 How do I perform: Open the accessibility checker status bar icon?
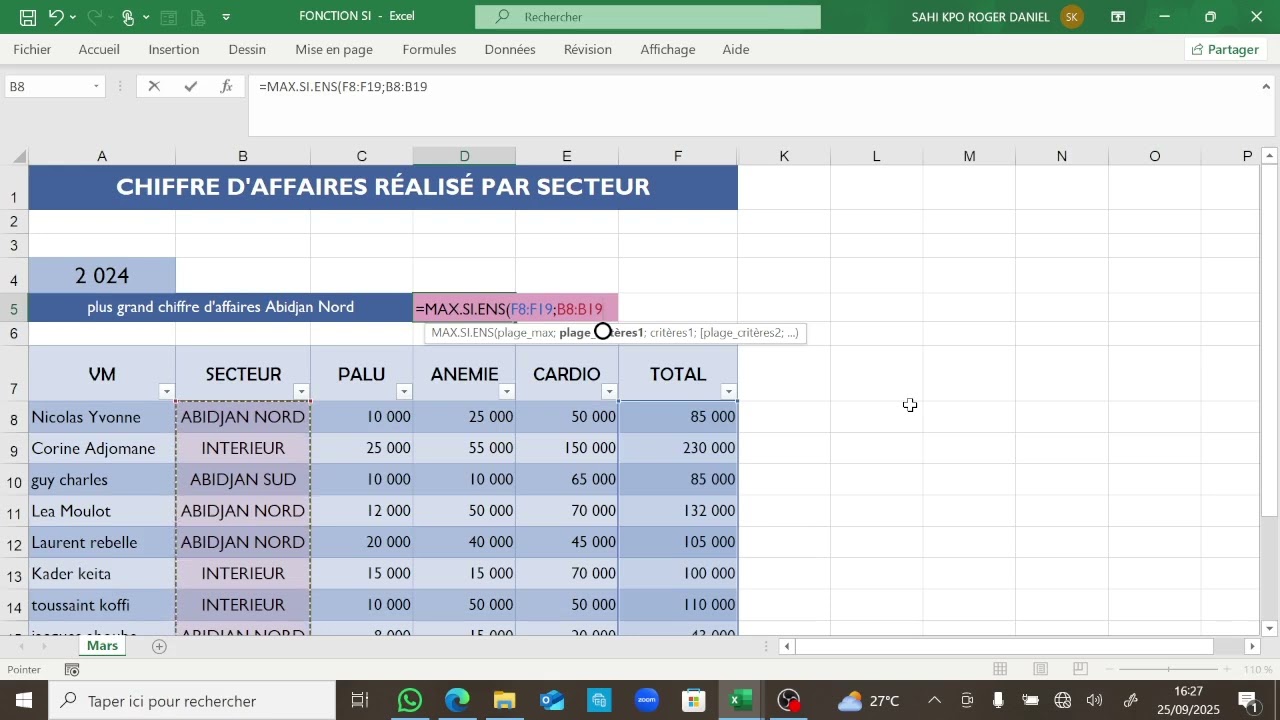(72, 670)
